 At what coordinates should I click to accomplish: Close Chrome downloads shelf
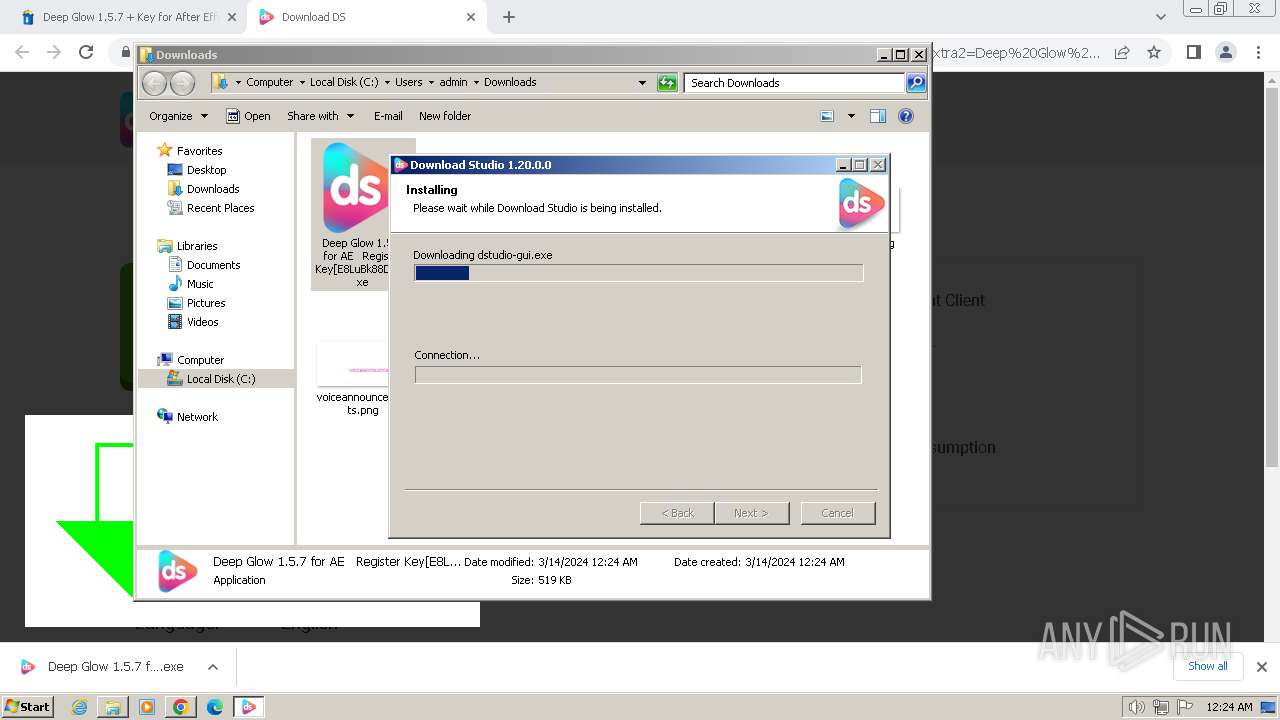(x=1261, y=667)
